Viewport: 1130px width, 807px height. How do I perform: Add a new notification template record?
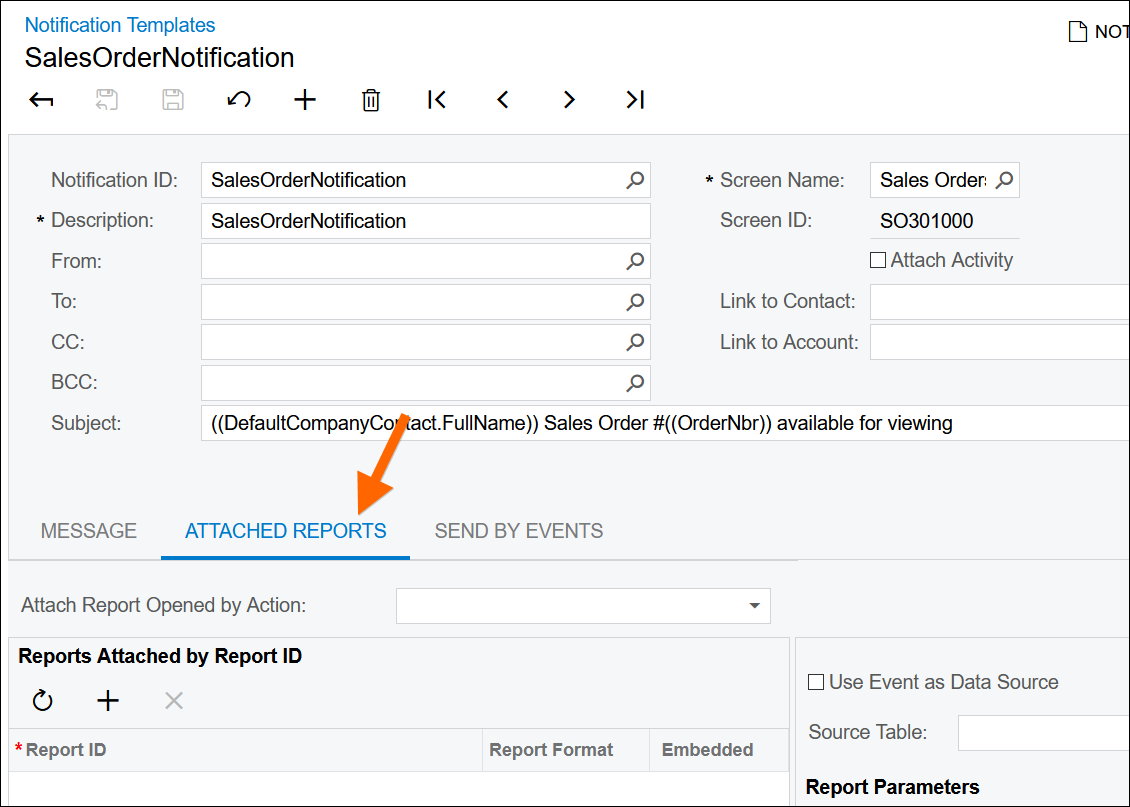[304, 100]
